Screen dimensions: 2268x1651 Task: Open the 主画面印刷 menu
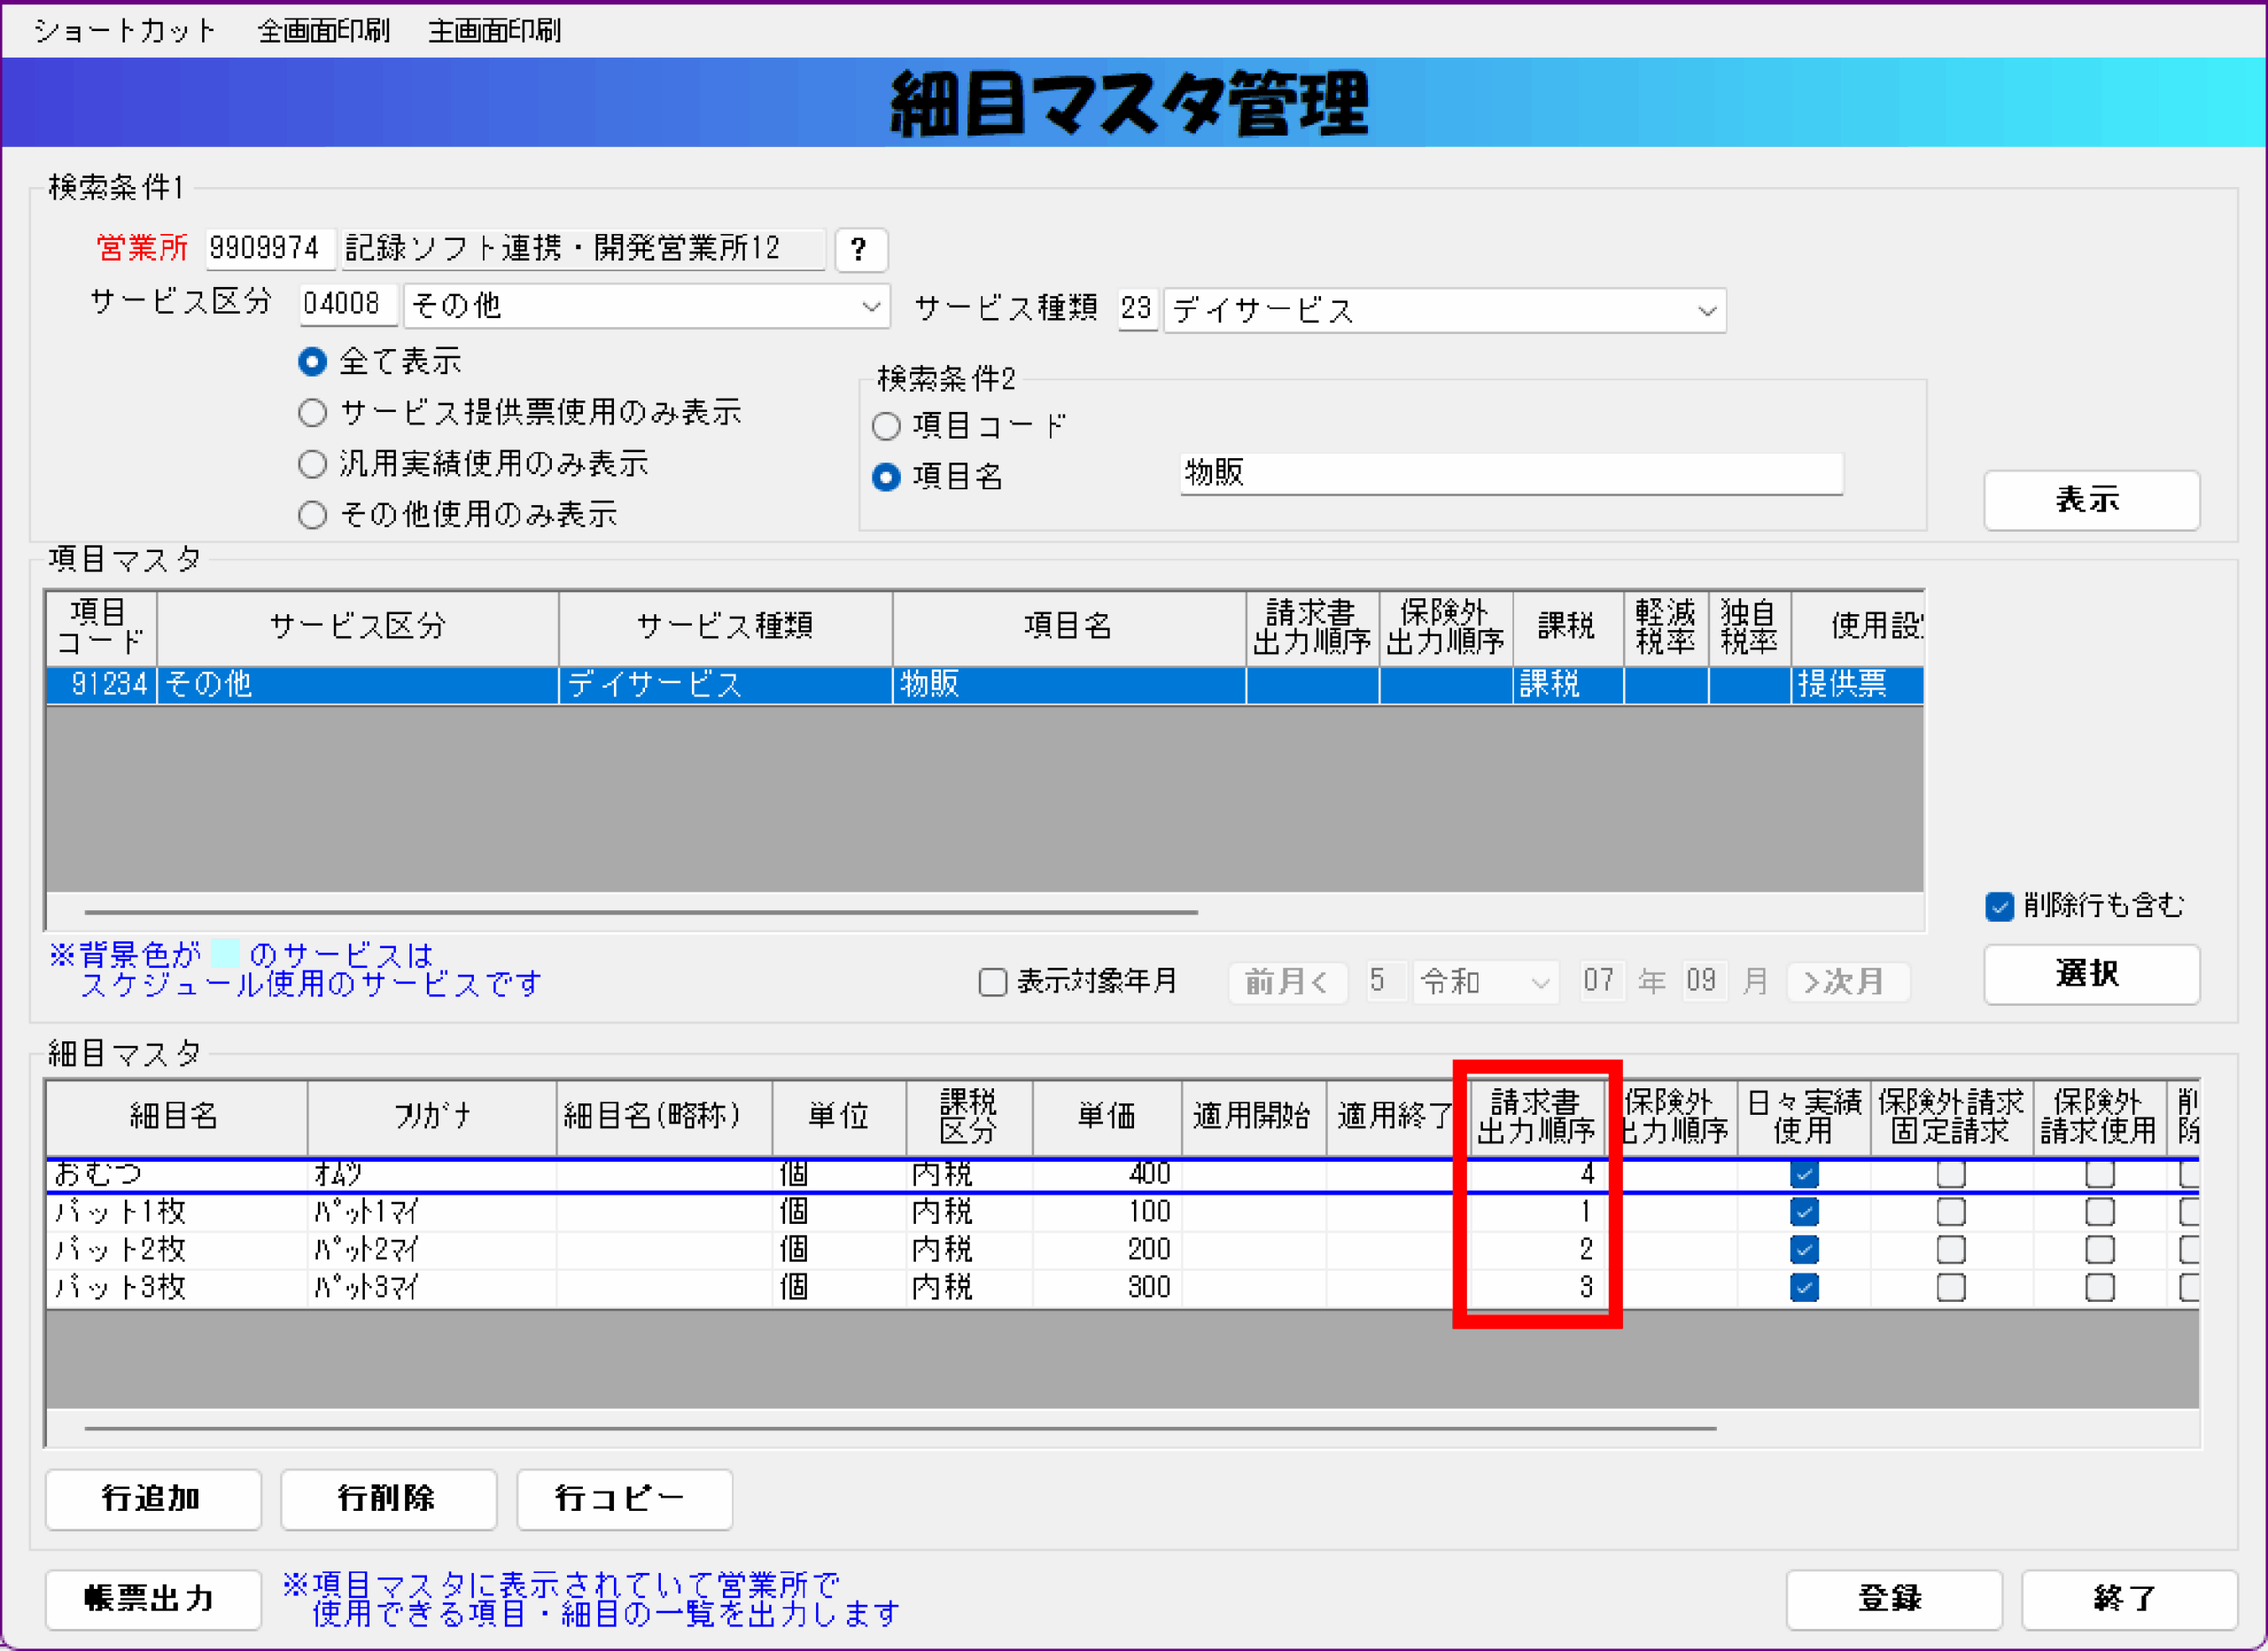tap(494, 31)
